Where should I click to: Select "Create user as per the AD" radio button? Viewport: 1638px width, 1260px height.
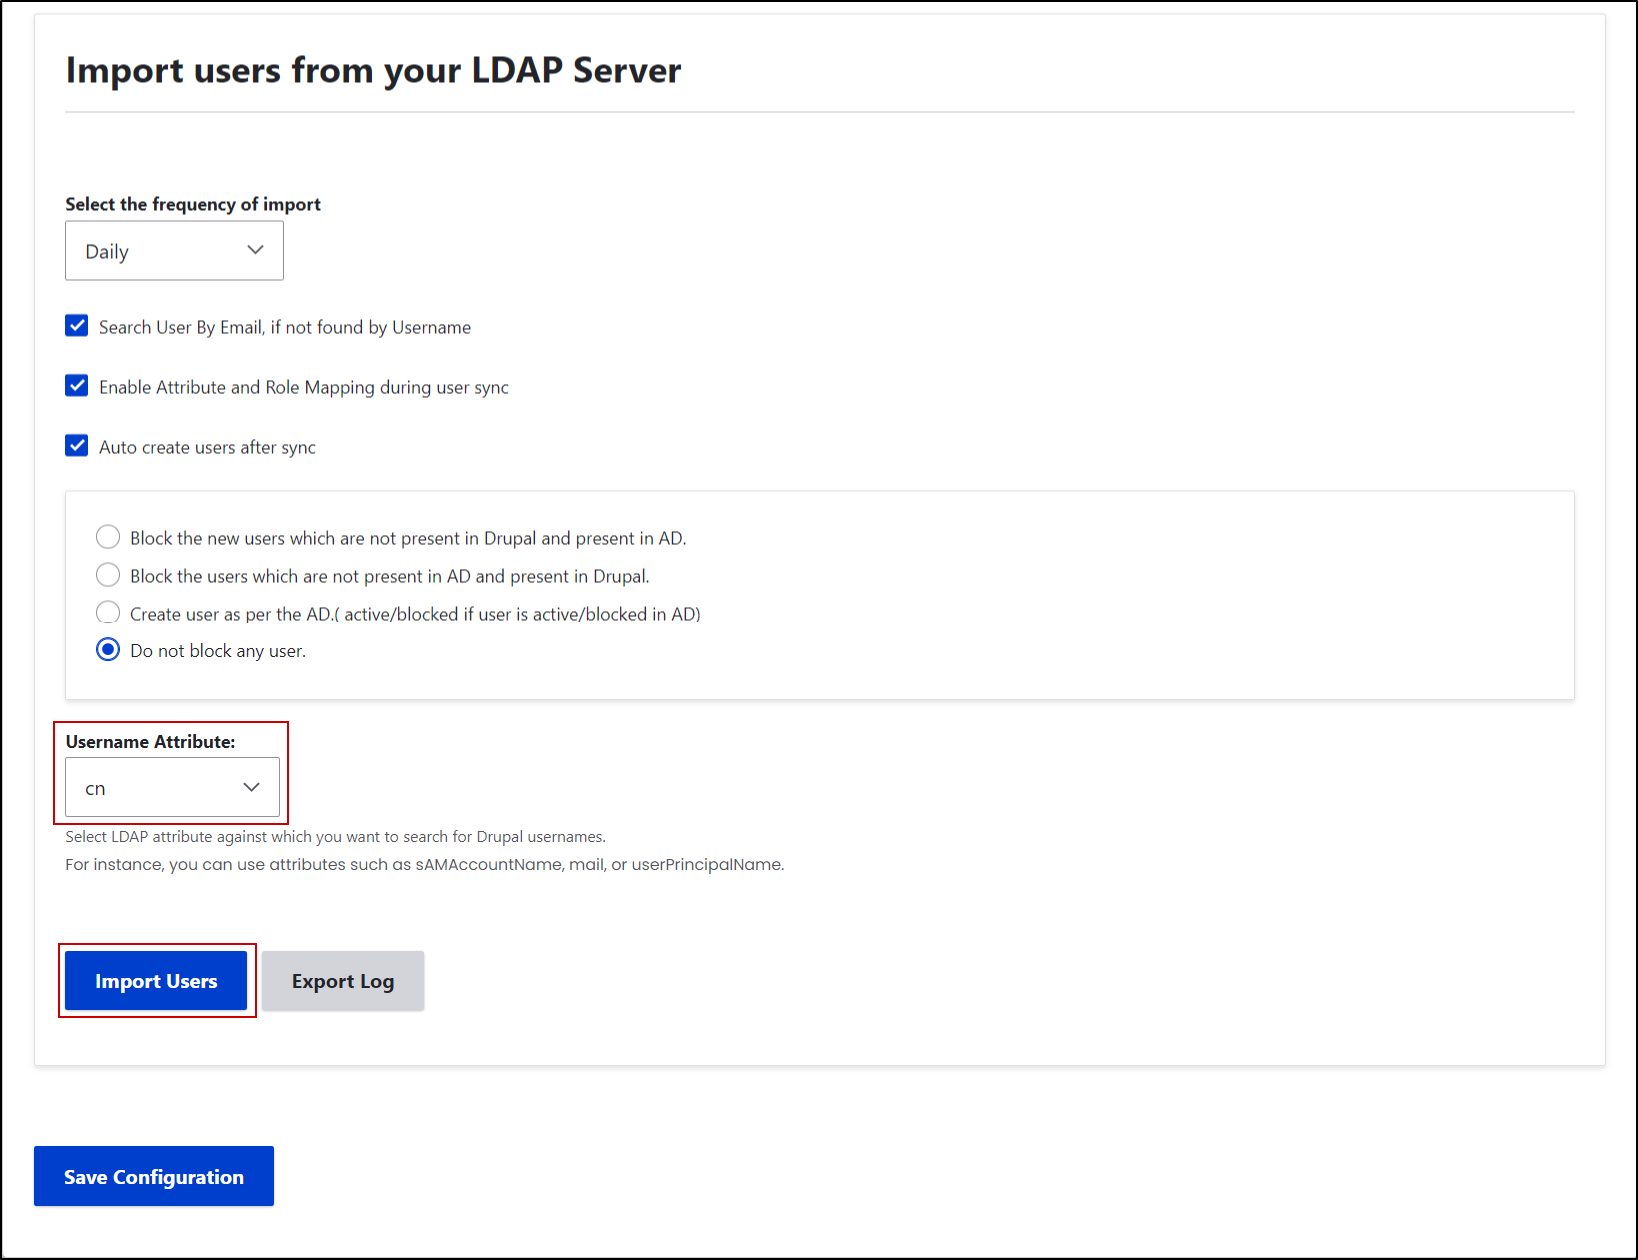coord(108,612)
